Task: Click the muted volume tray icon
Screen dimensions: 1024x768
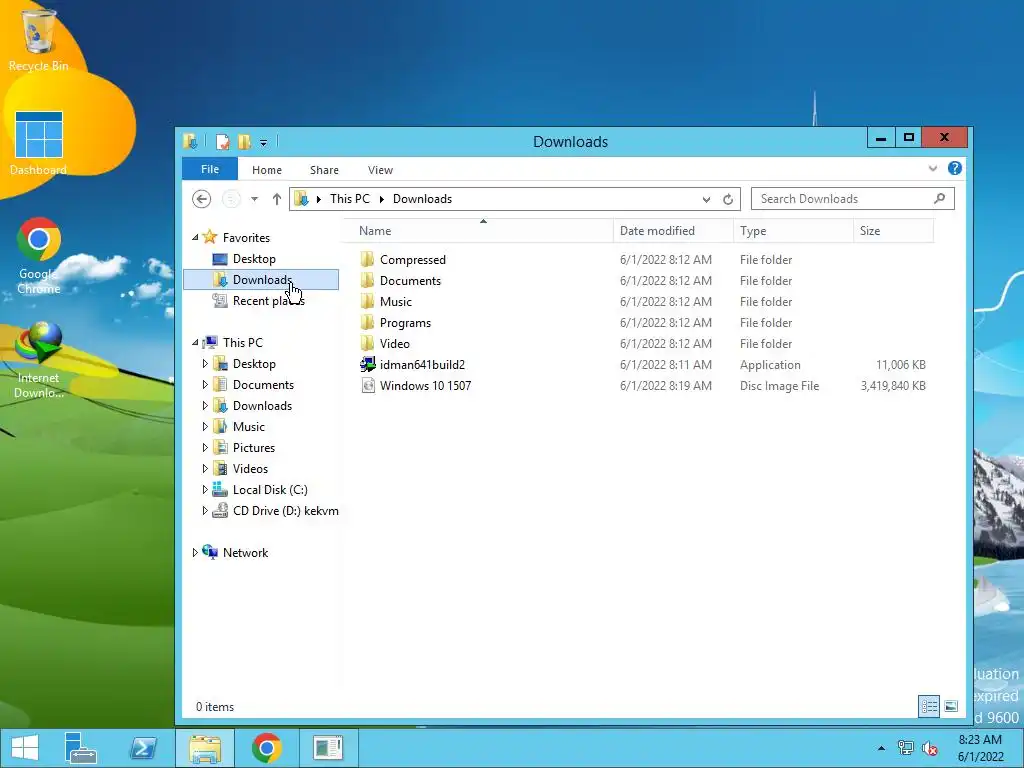Action: [x=930, y=748]
